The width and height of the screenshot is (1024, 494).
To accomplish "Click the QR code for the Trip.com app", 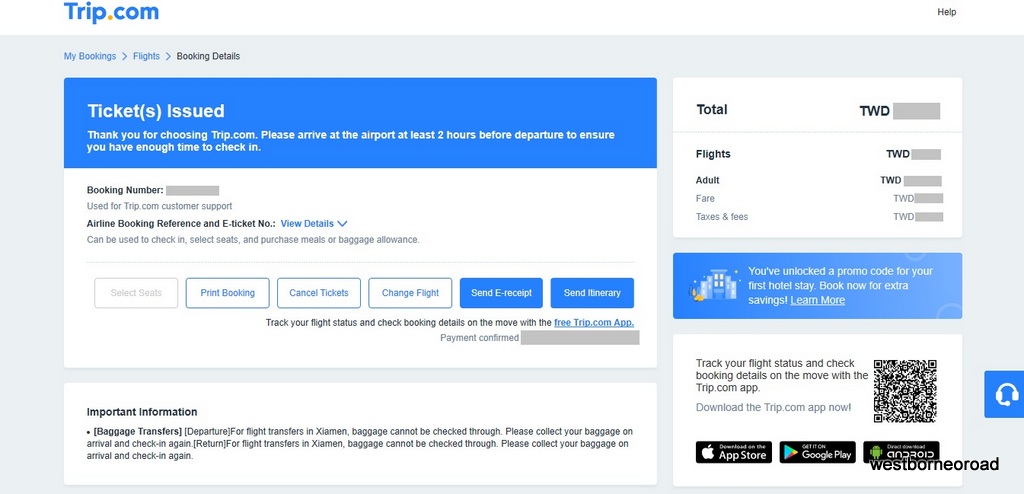I will [x=905, y=391].
